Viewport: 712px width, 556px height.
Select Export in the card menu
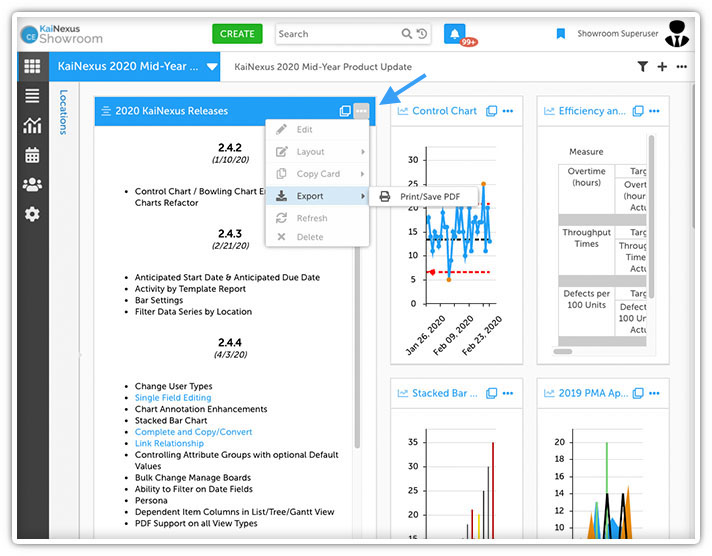[317, 196]
